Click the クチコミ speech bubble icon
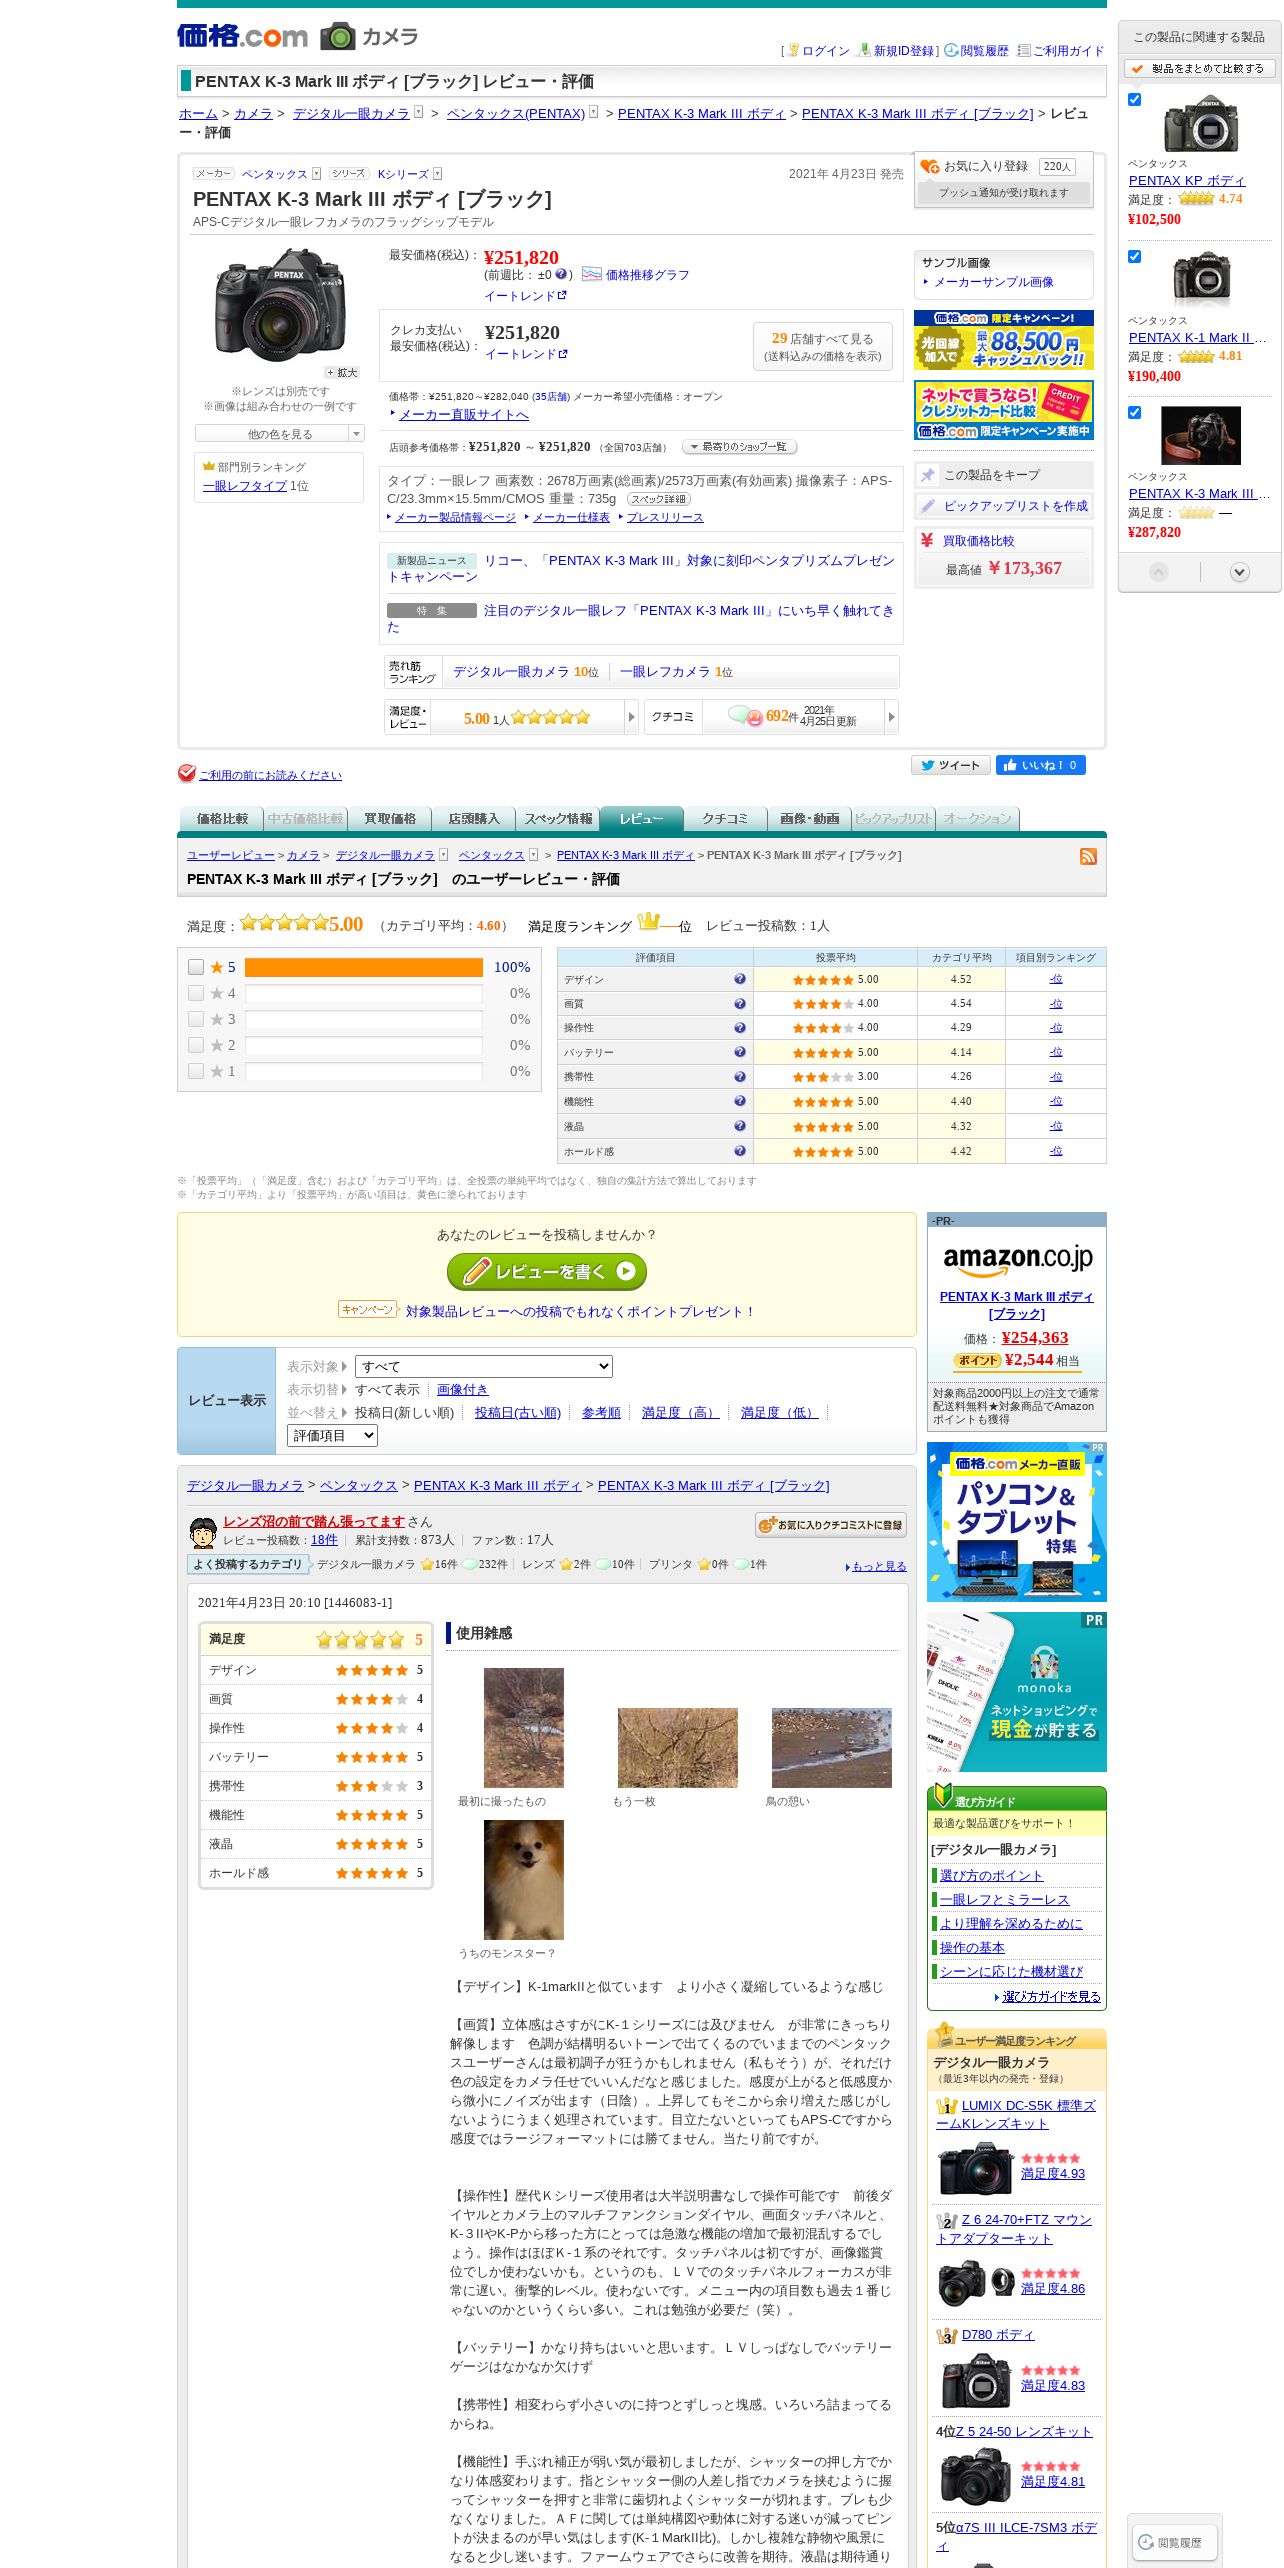 coord(745,716)
